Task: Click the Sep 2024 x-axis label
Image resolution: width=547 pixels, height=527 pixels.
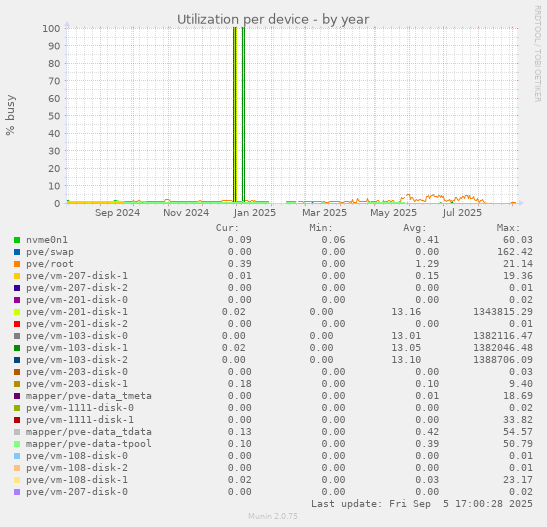Action: click(x=118, y=213)
